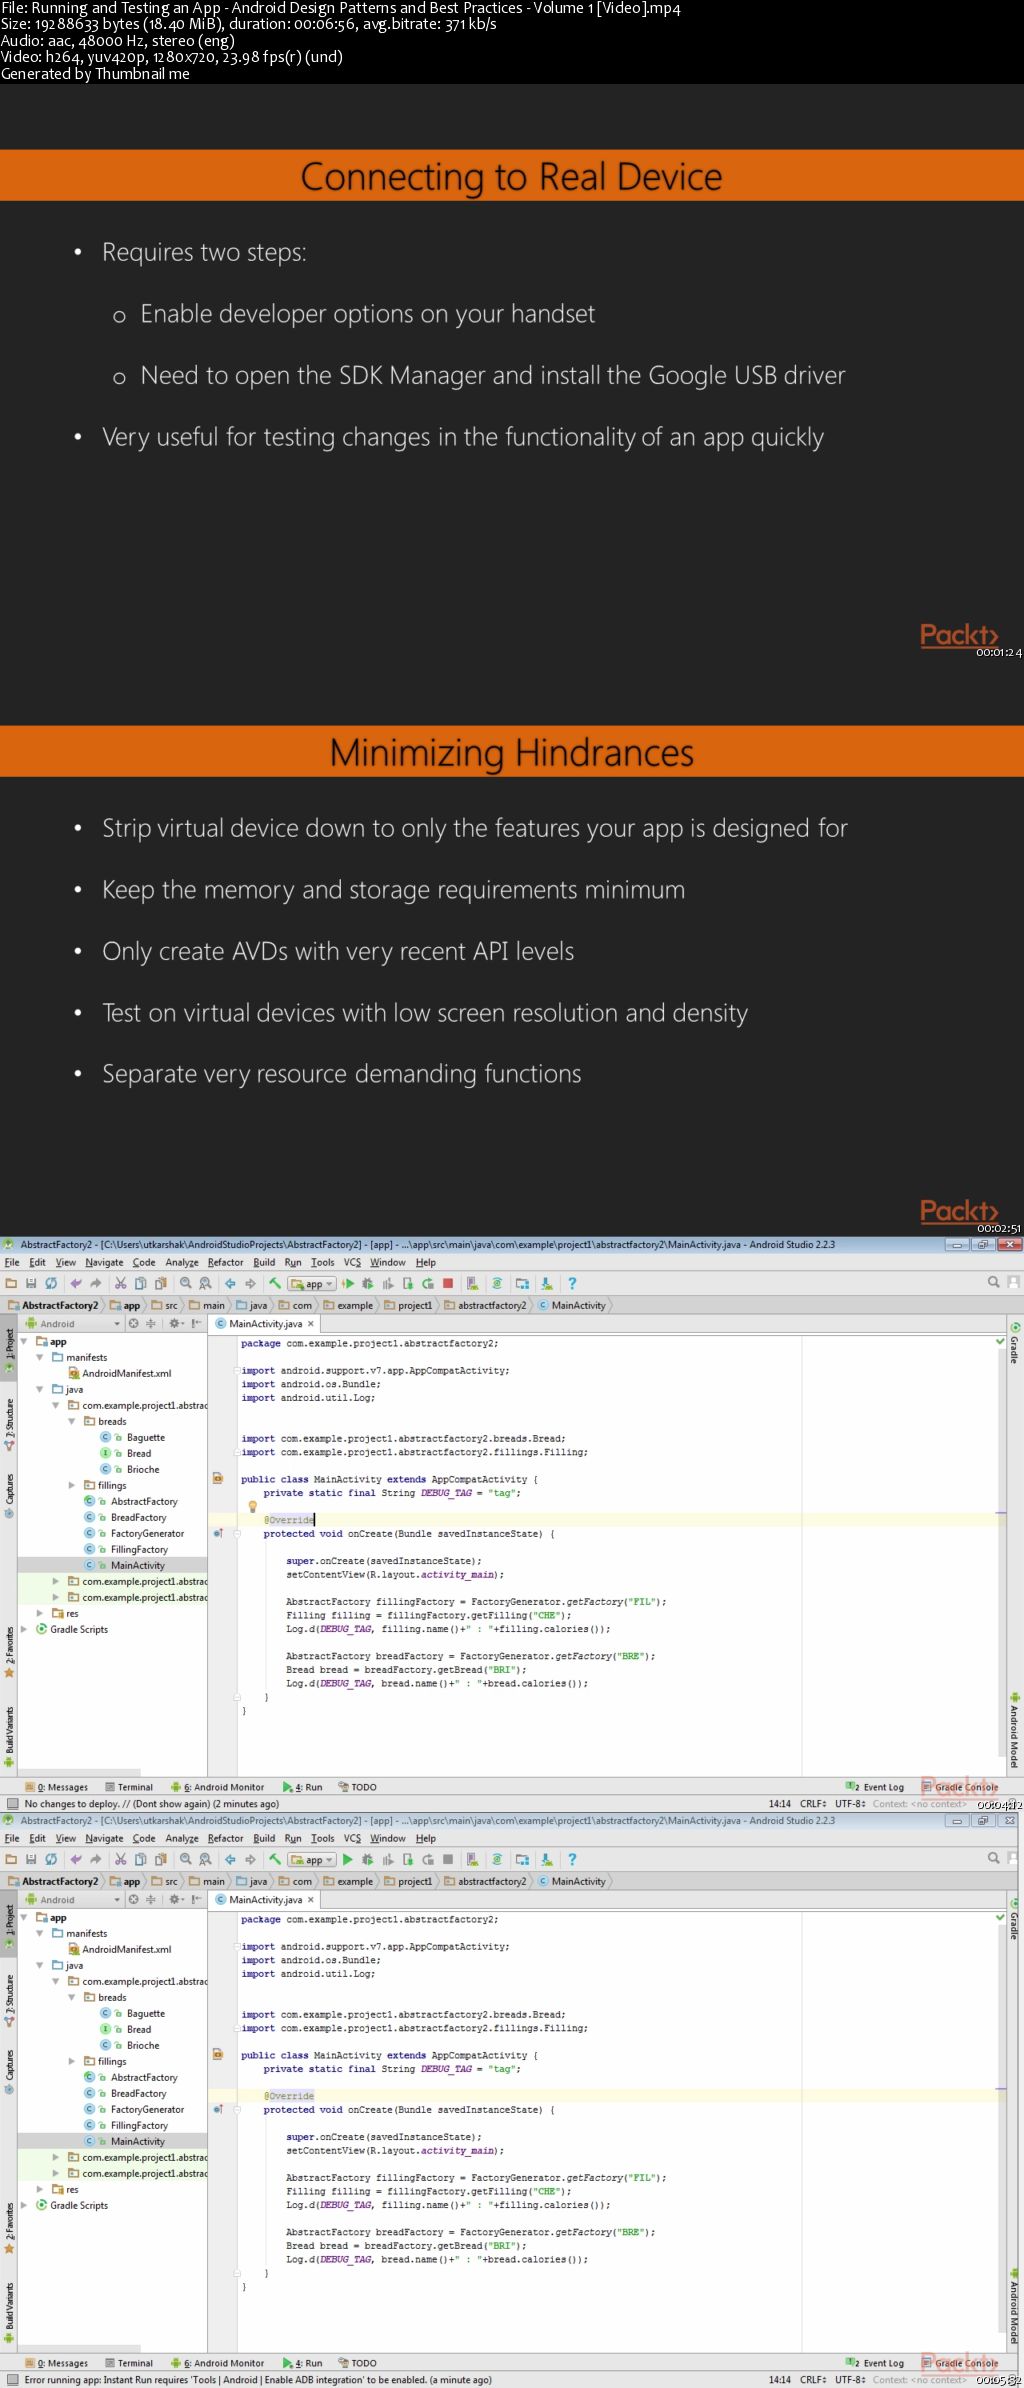Viewport: 1024px width, 2388px height.
Task: Click the Copy icon in the 00:04:22 frame toolbar
Action: (x=140, y=1283)
